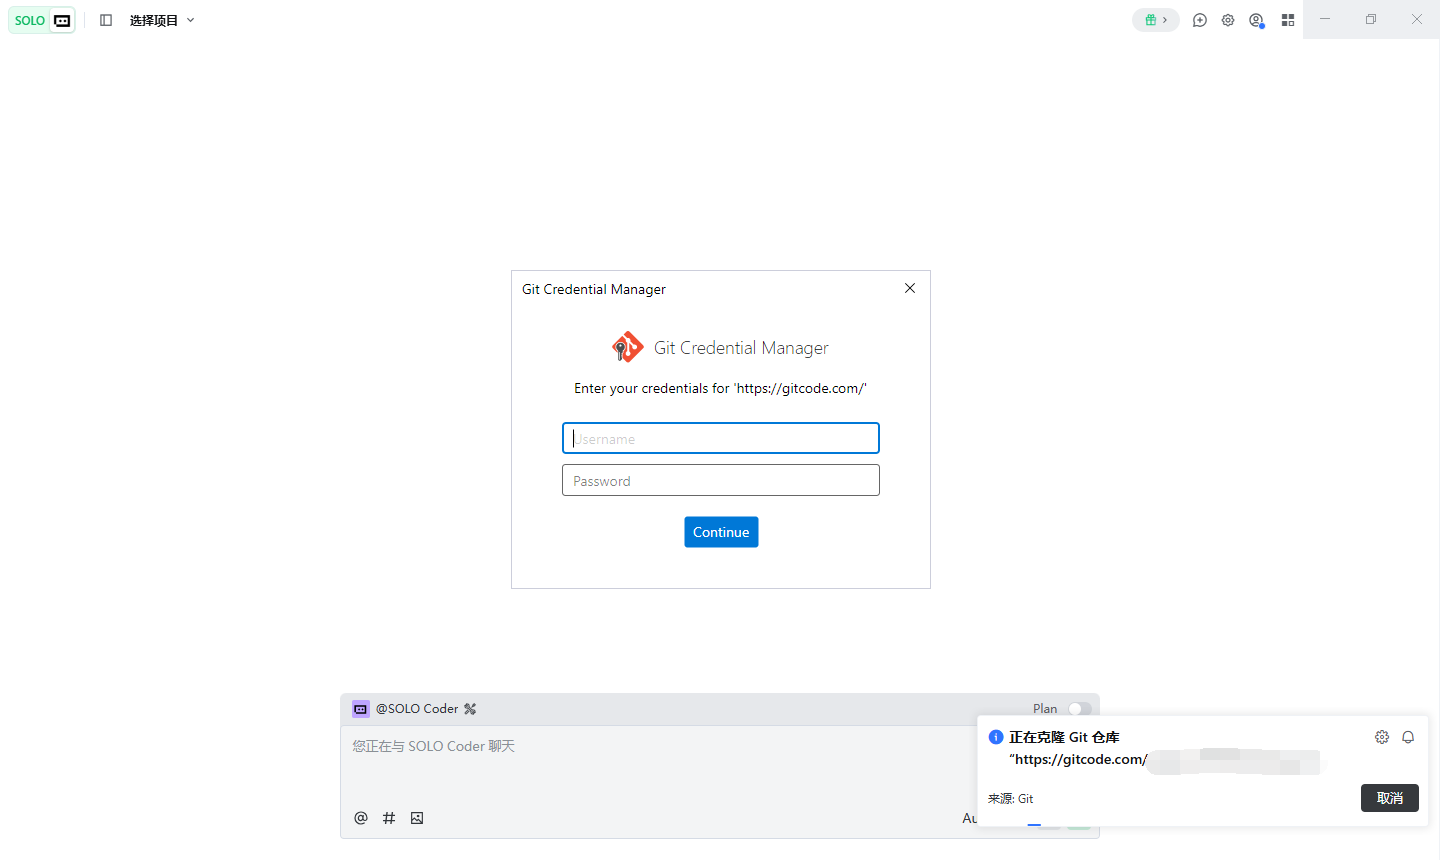1440x860 pixels.
Task: Click the Git Credential Manager logo
Action: coord(628,347)
